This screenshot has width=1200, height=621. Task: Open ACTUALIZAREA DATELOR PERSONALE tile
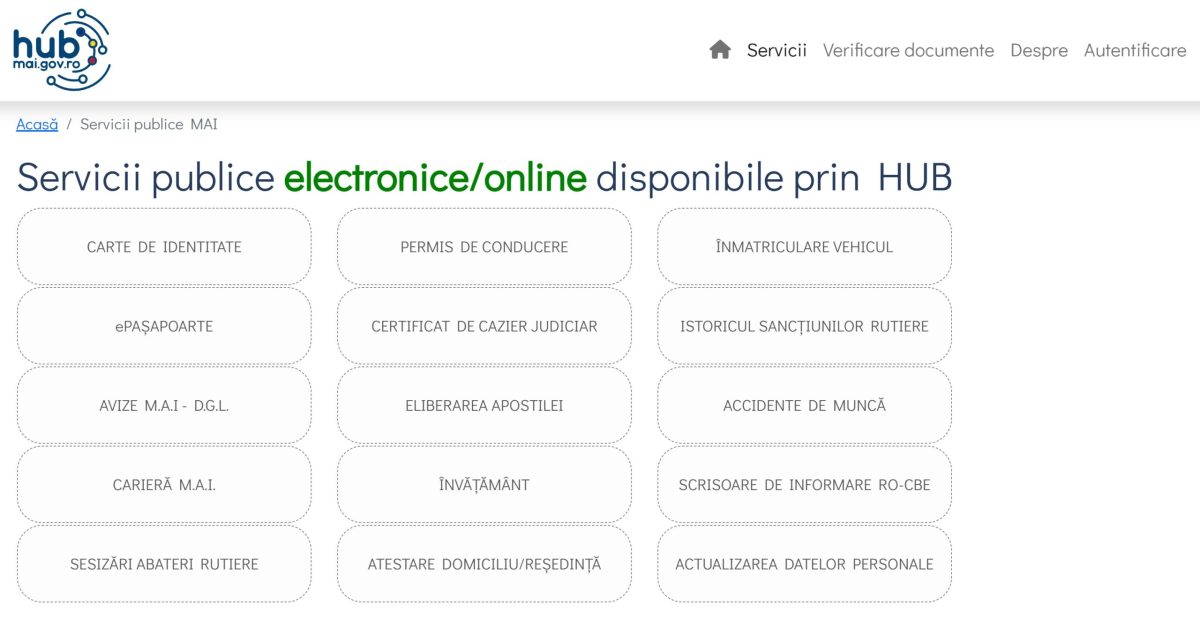point(804,564)
